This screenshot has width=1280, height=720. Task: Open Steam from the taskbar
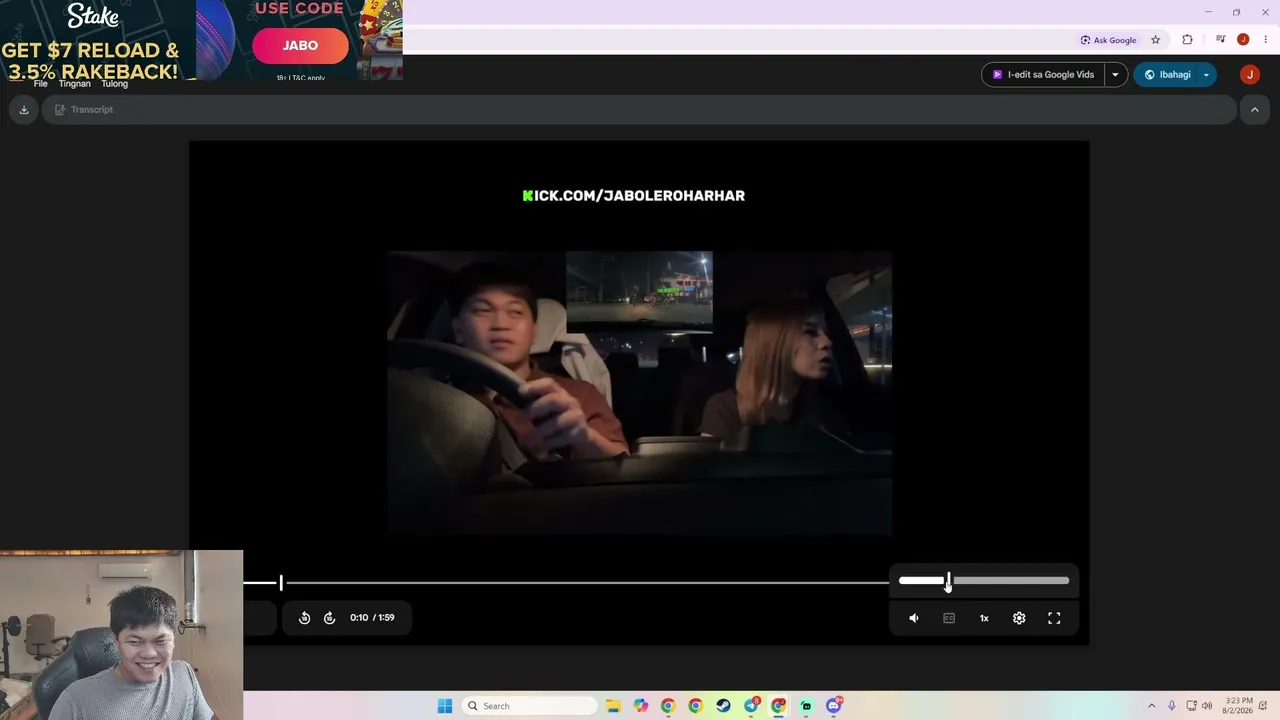click(x=723, y=706)
